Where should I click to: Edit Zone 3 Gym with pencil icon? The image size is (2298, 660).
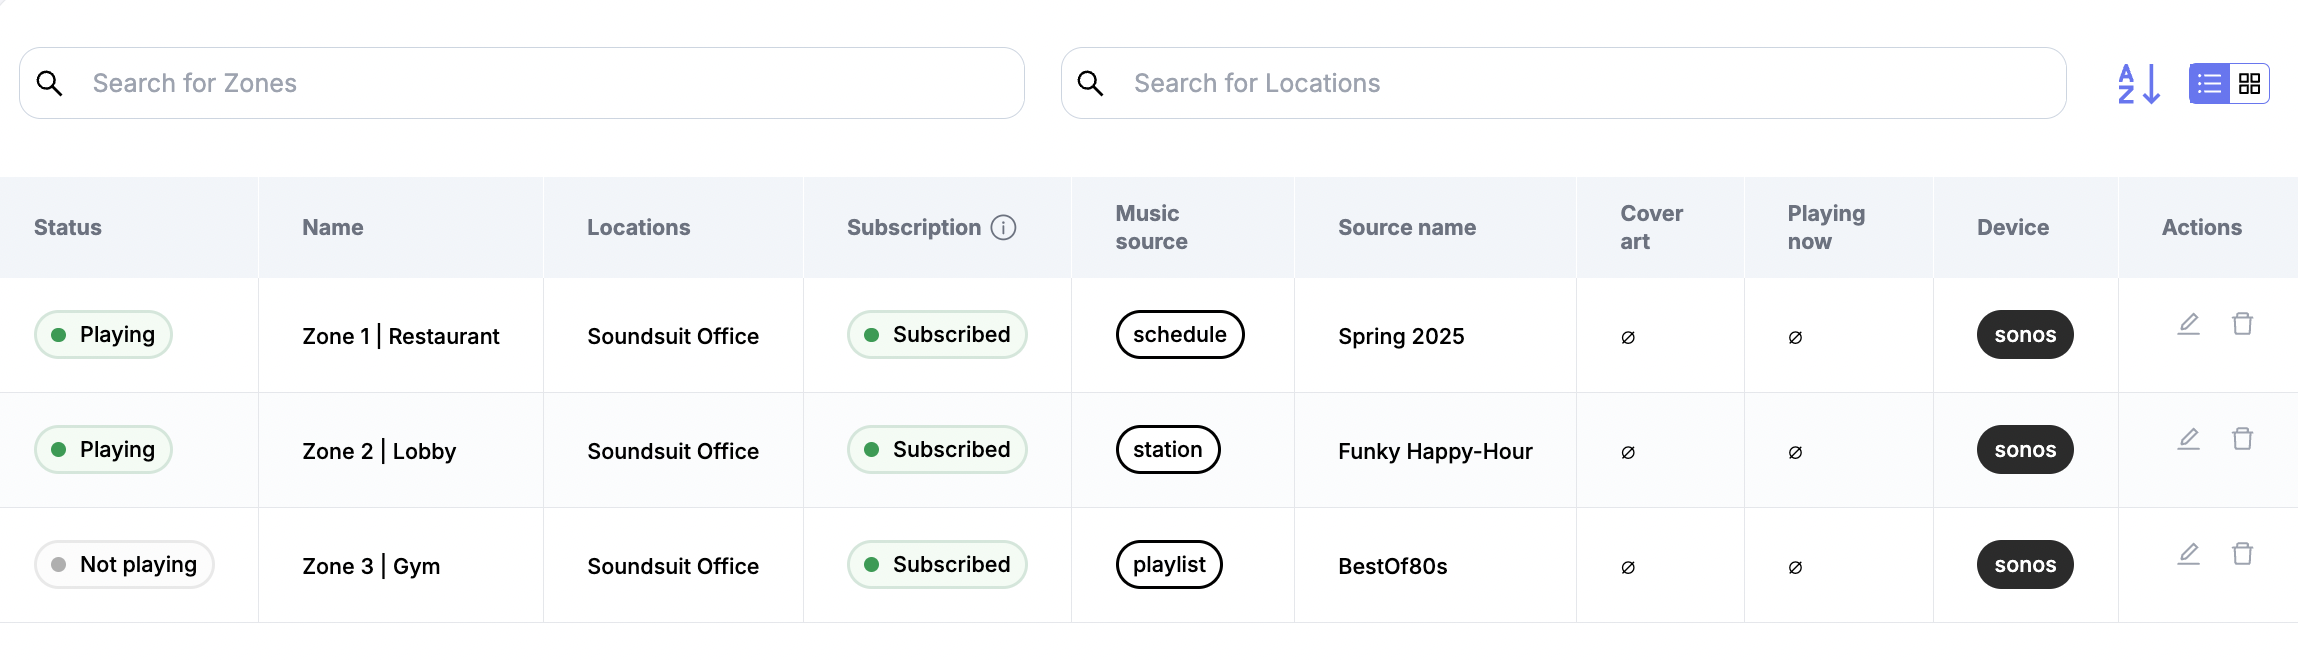click(2189, 554)
